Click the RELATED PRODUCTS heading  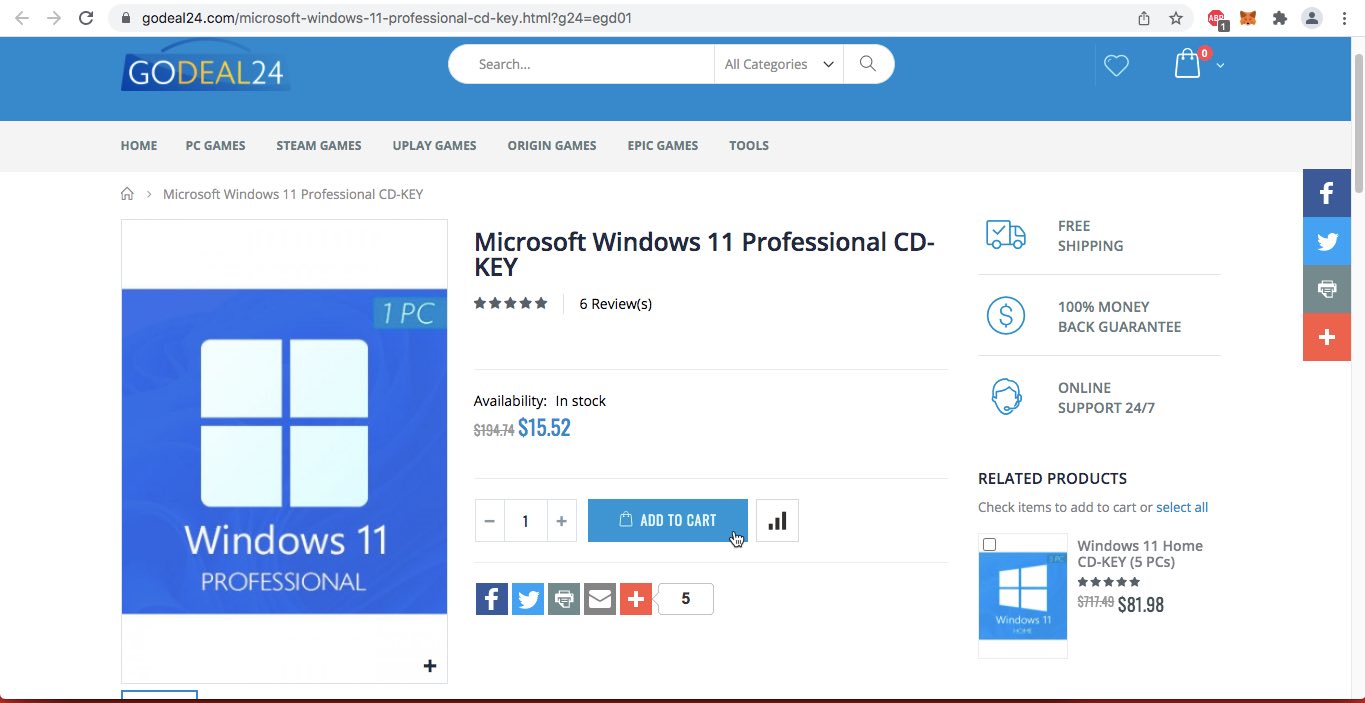pyautogui.click(x=1052, y=478)
